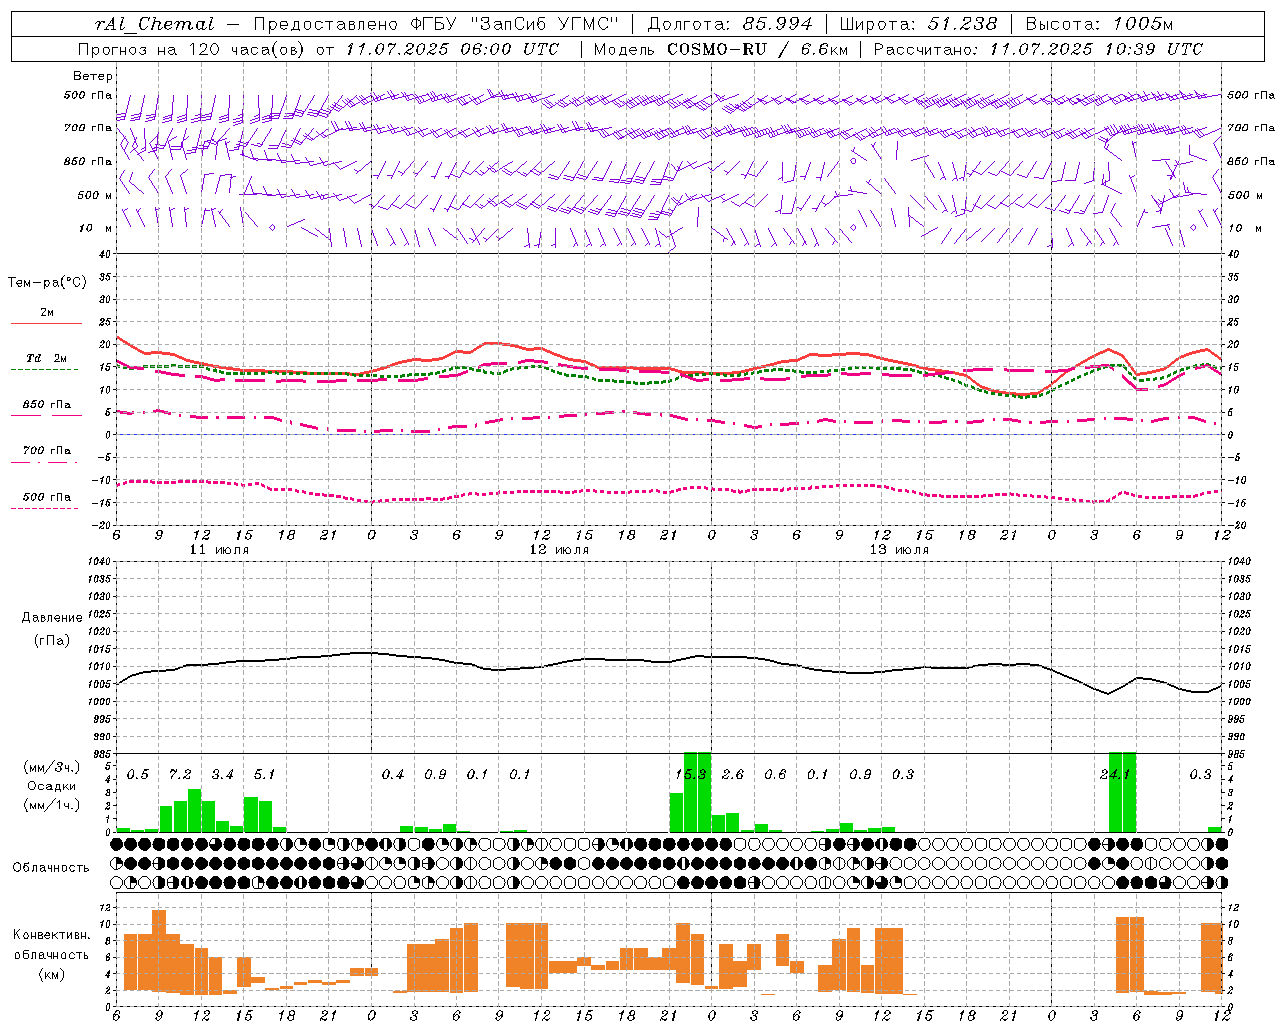Click the 'Тем-ра(°C)' temperature panel label

coord(47,283)
